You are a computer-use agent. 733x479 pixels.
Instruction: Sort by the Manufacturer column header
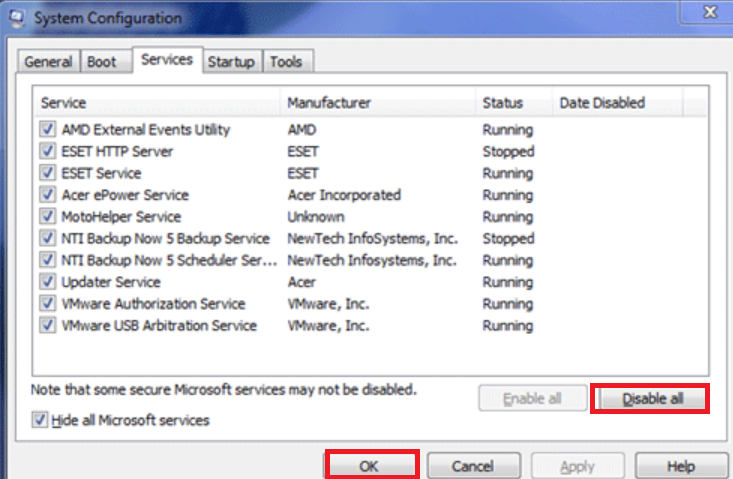pyautogui.click(x=378, y=102)
